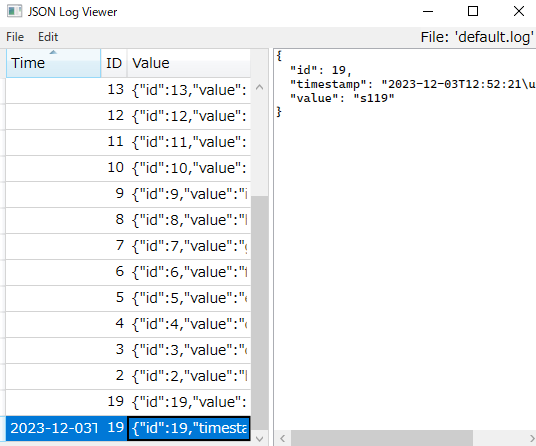Click the horizontal scrollbar thumb in JSON pane

coord(382,438)
